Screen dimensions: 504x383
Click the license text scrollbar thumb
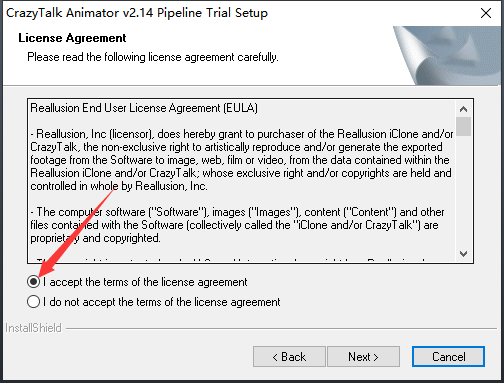pyautogui.click(x=463, y=126)
